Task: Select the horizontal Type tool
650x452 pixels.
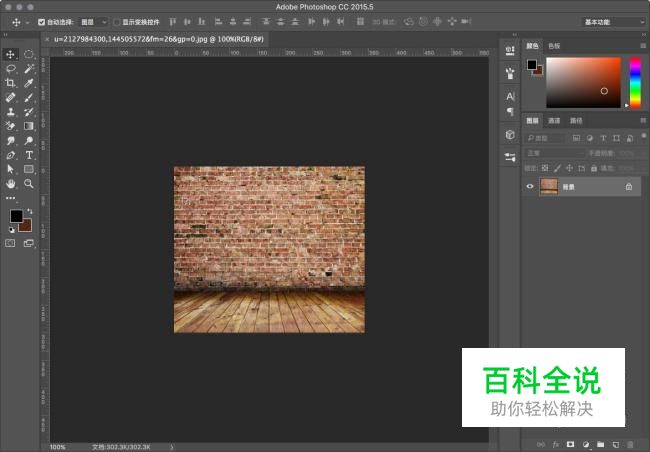Action: (29, 155)
